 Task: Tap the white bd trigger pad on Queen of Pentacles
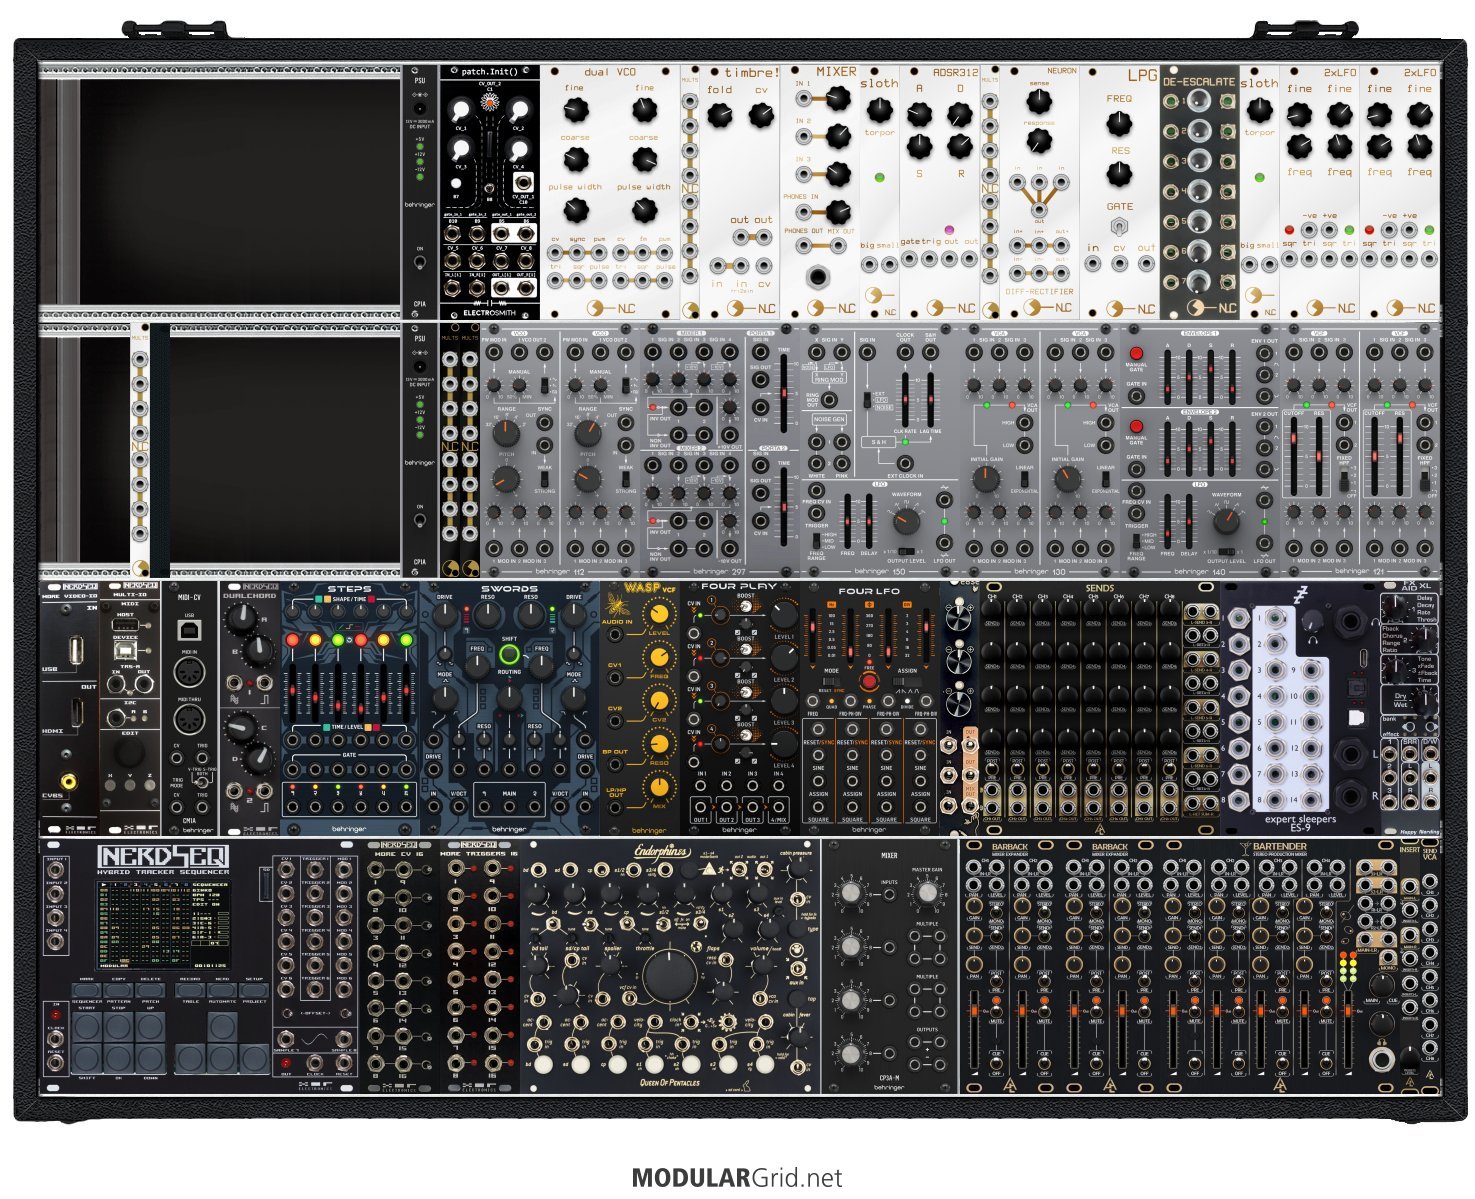542,1065
